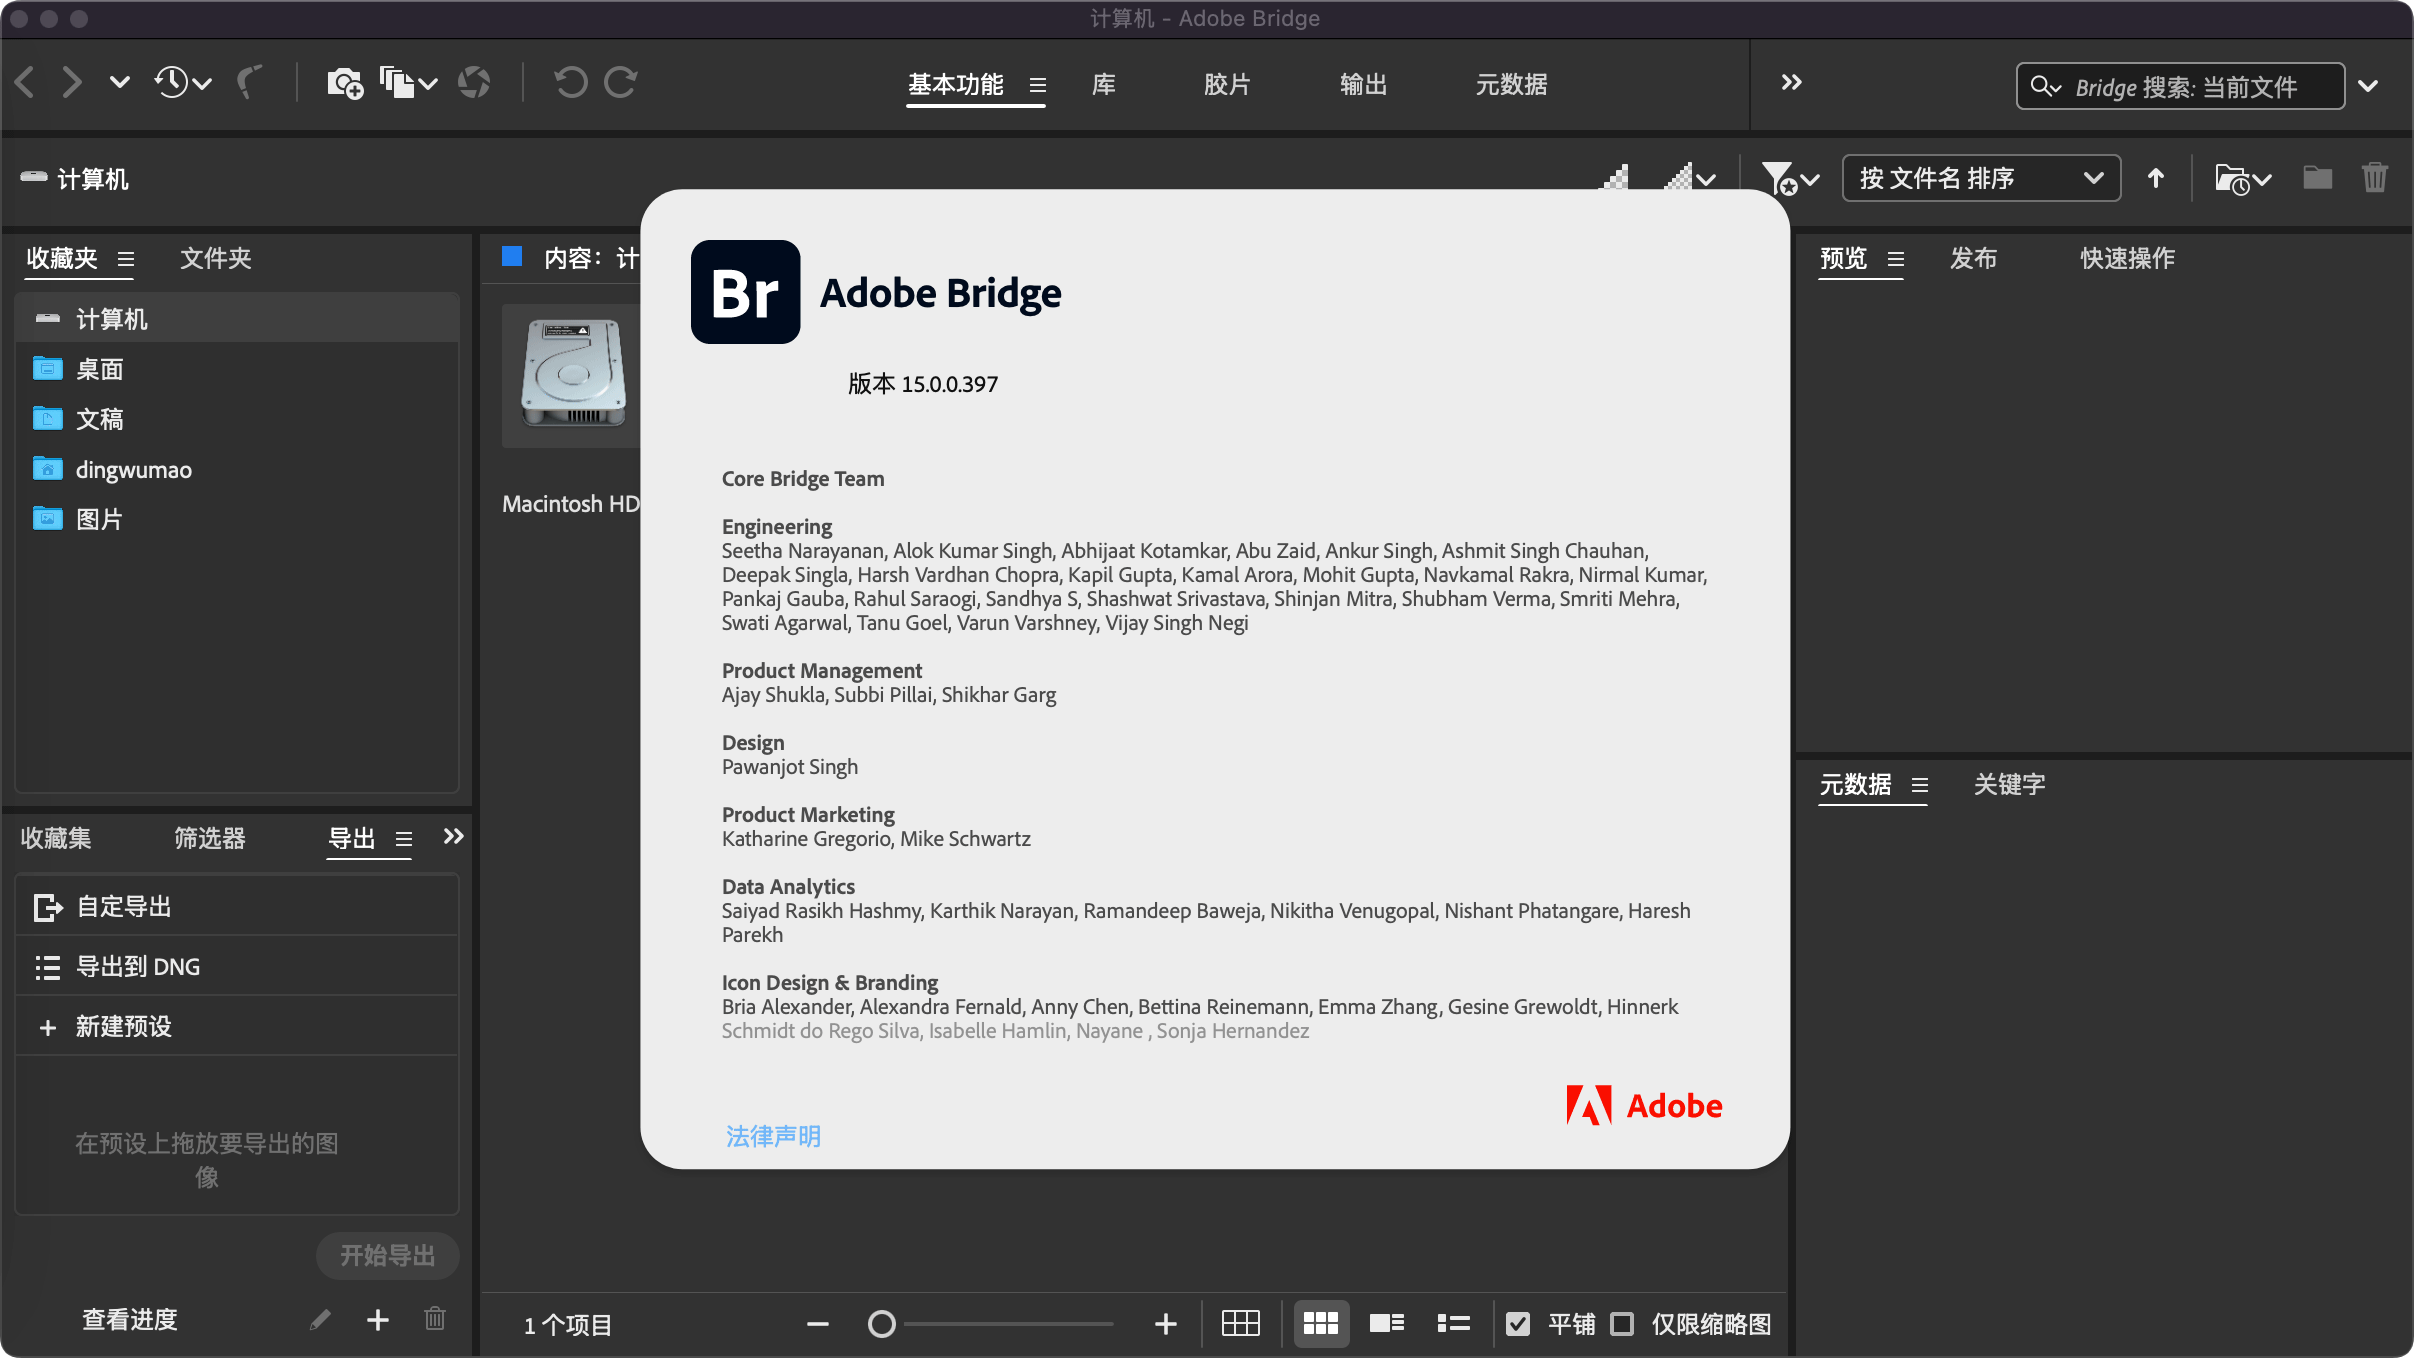Click the delete item trash icon
The image size is (2414, 1358).
click(2374, 179)
